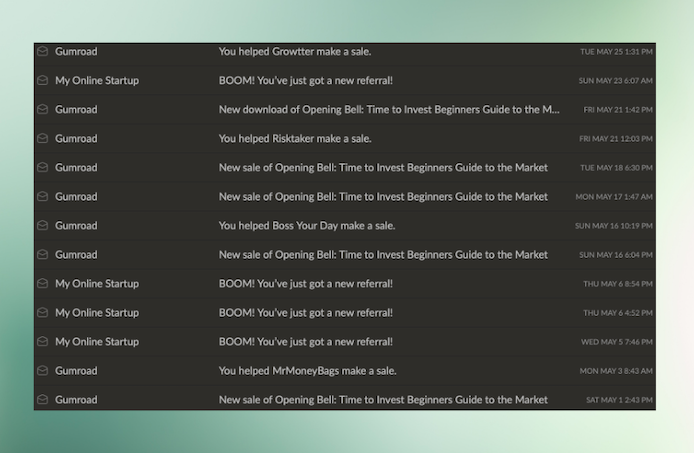Click timestamp TUE MAY 18 6:30 PM
Screen dimensions: 694x453
pos(616,168)
